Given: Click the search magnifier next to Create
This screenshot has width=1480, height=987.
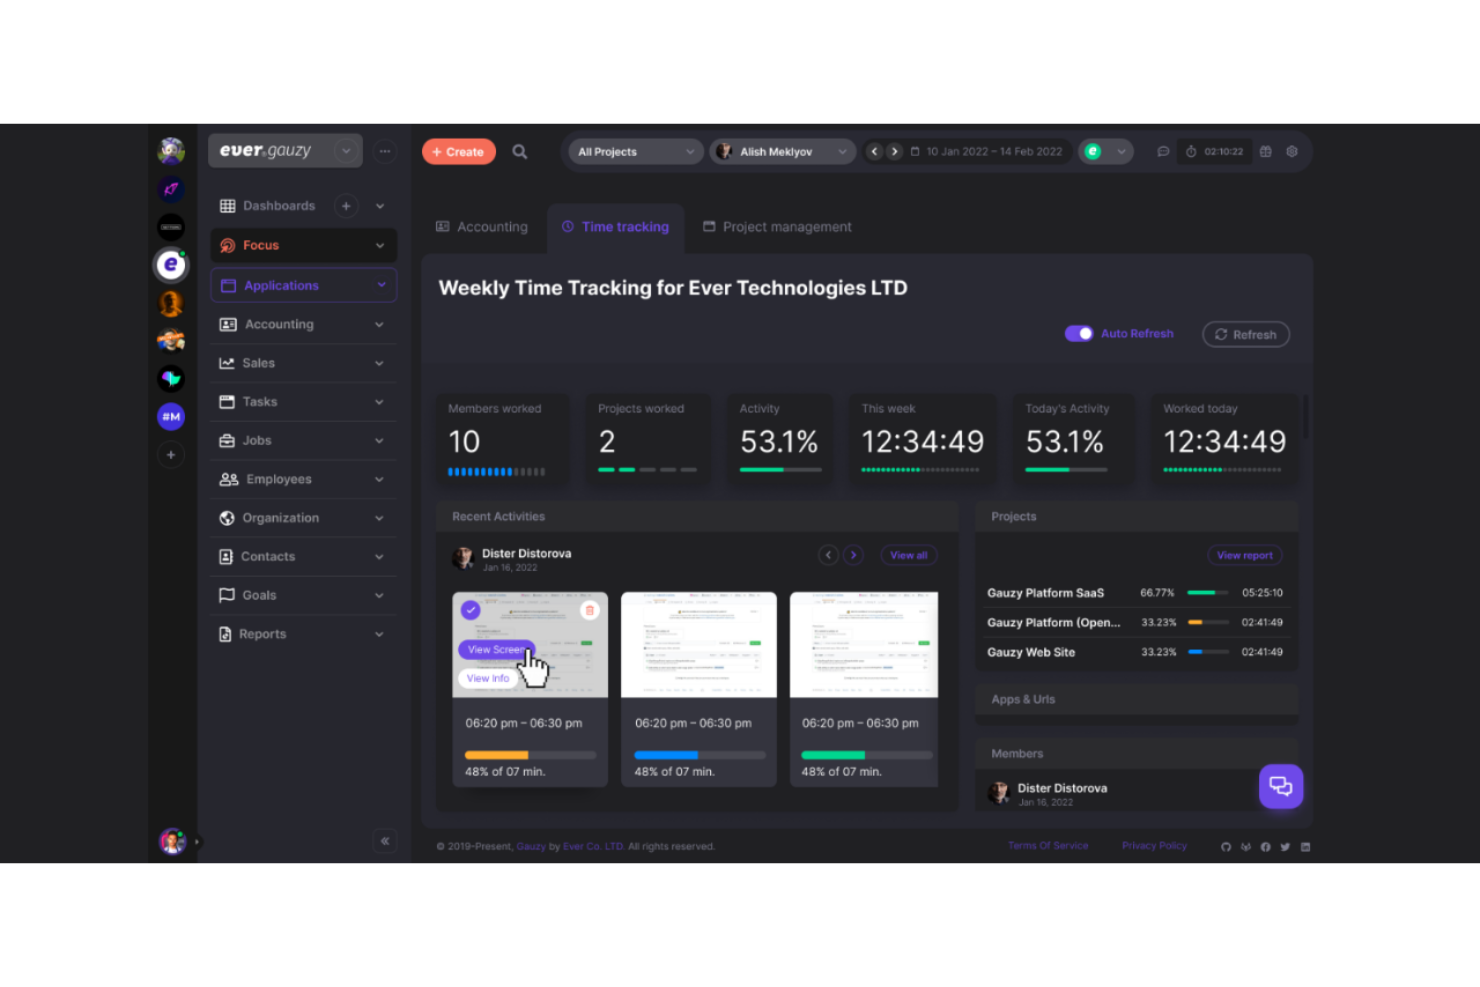Looking at the screenshot, I should [x=519, y=151].
